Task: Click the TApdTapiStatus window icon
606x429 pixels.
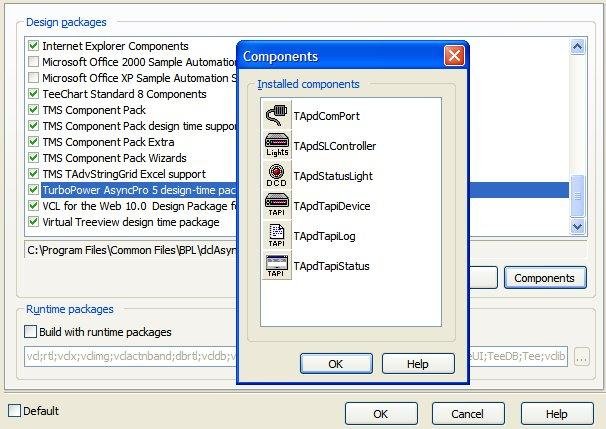Action: (276, 266)
